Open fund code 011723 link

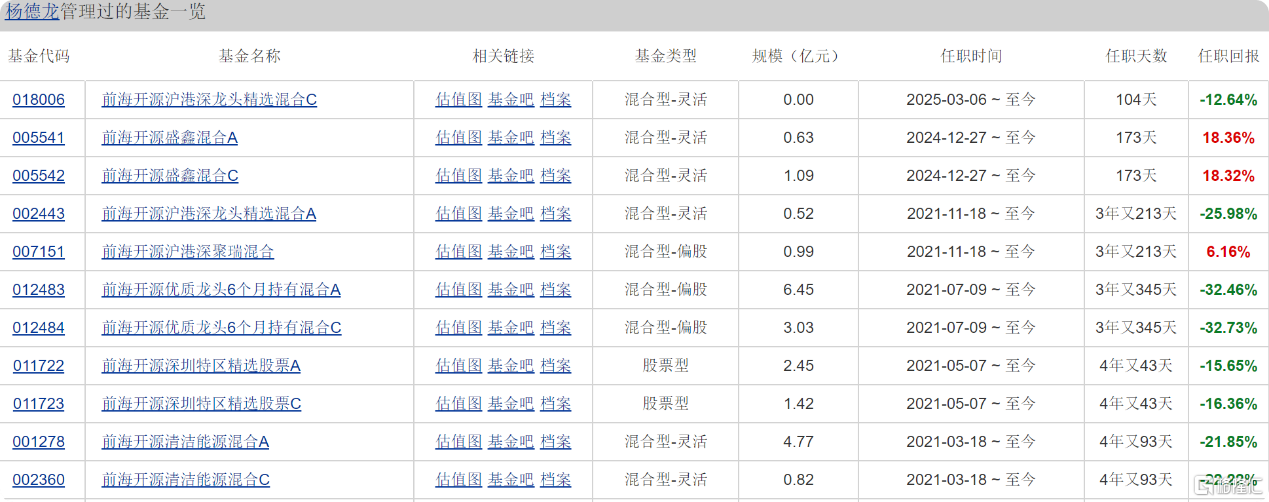pos(39,404)
